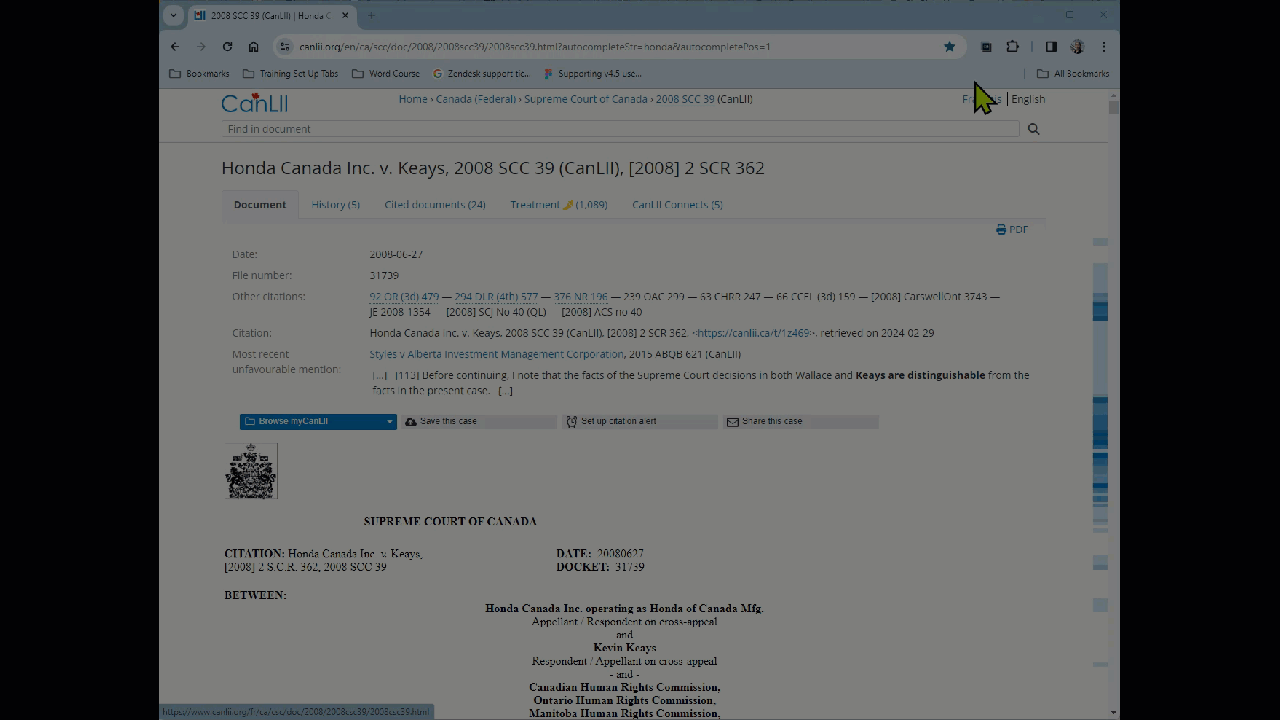Open the Chrome three-dot menu
The height and width of the screenshot is (720, 1280).
click(1103, 47)
